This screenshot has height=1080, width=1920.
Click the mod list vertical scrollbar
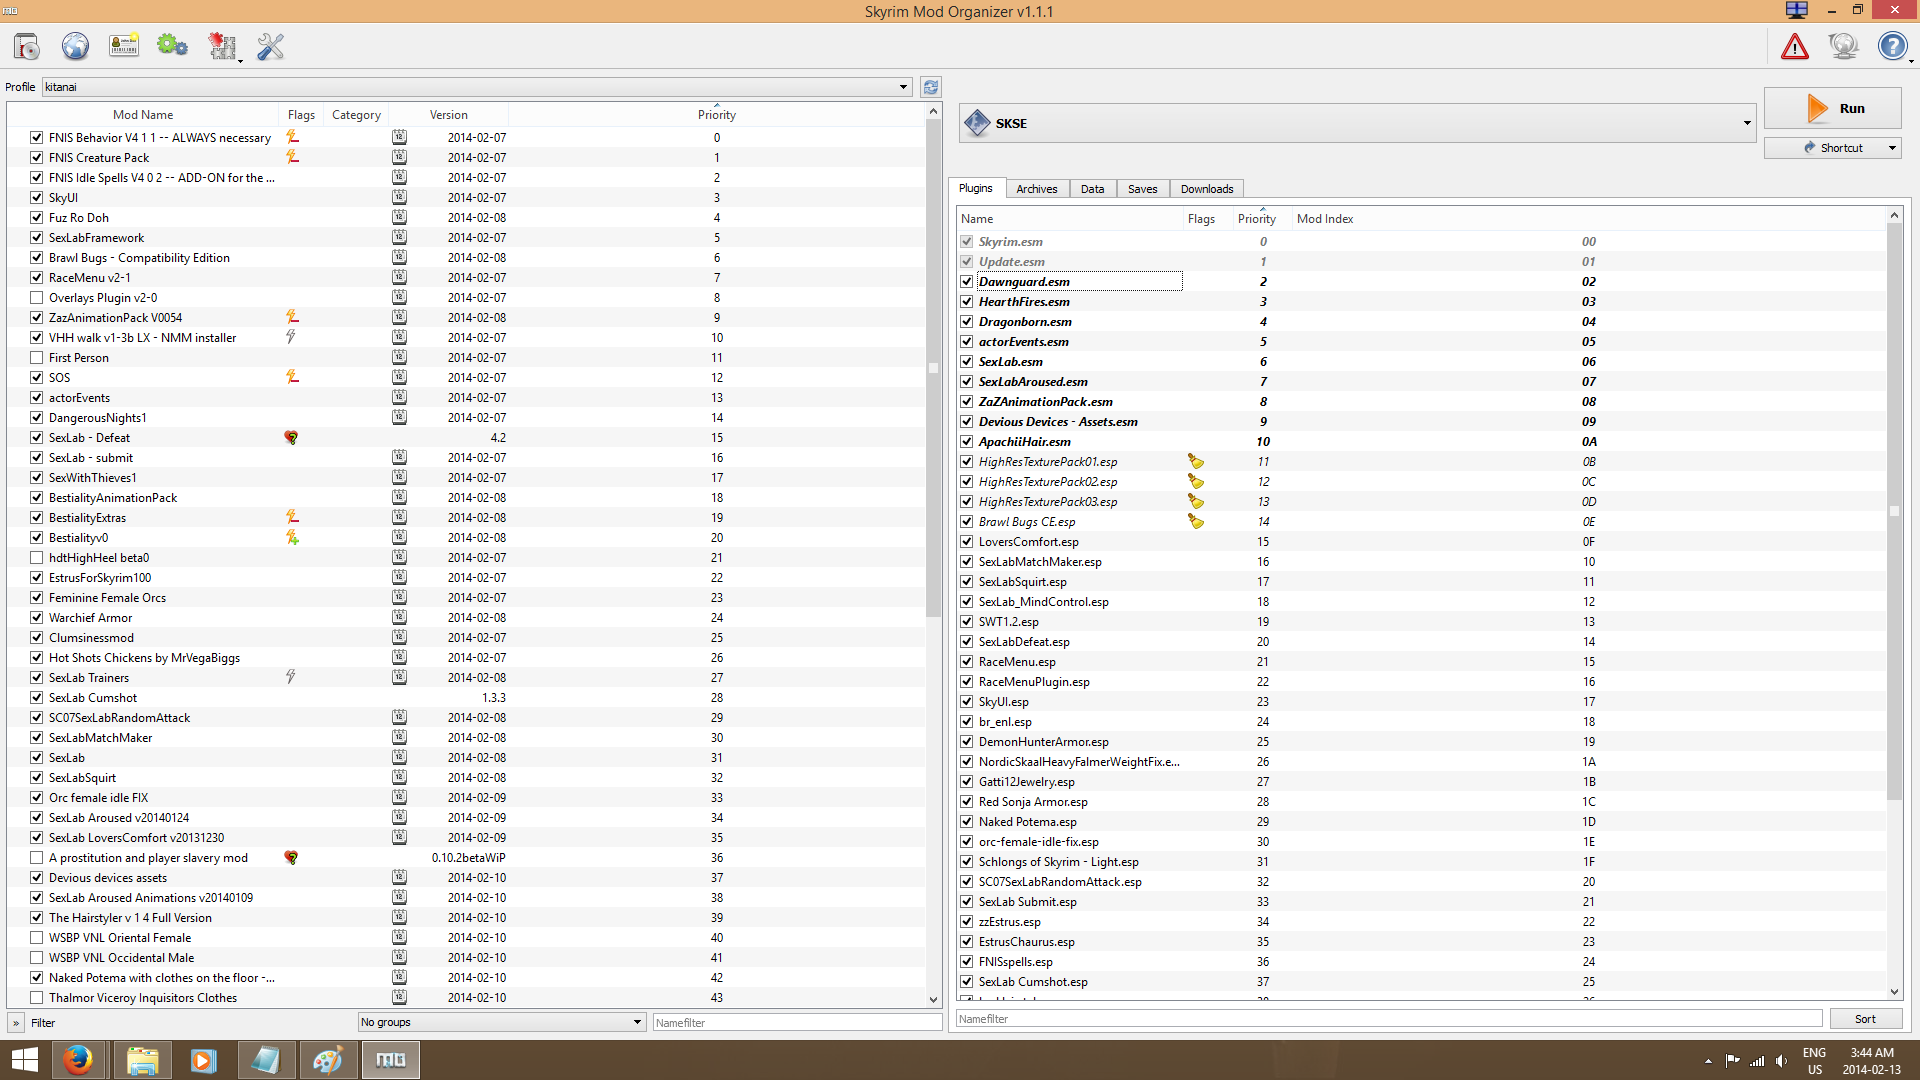click(933, 370)
